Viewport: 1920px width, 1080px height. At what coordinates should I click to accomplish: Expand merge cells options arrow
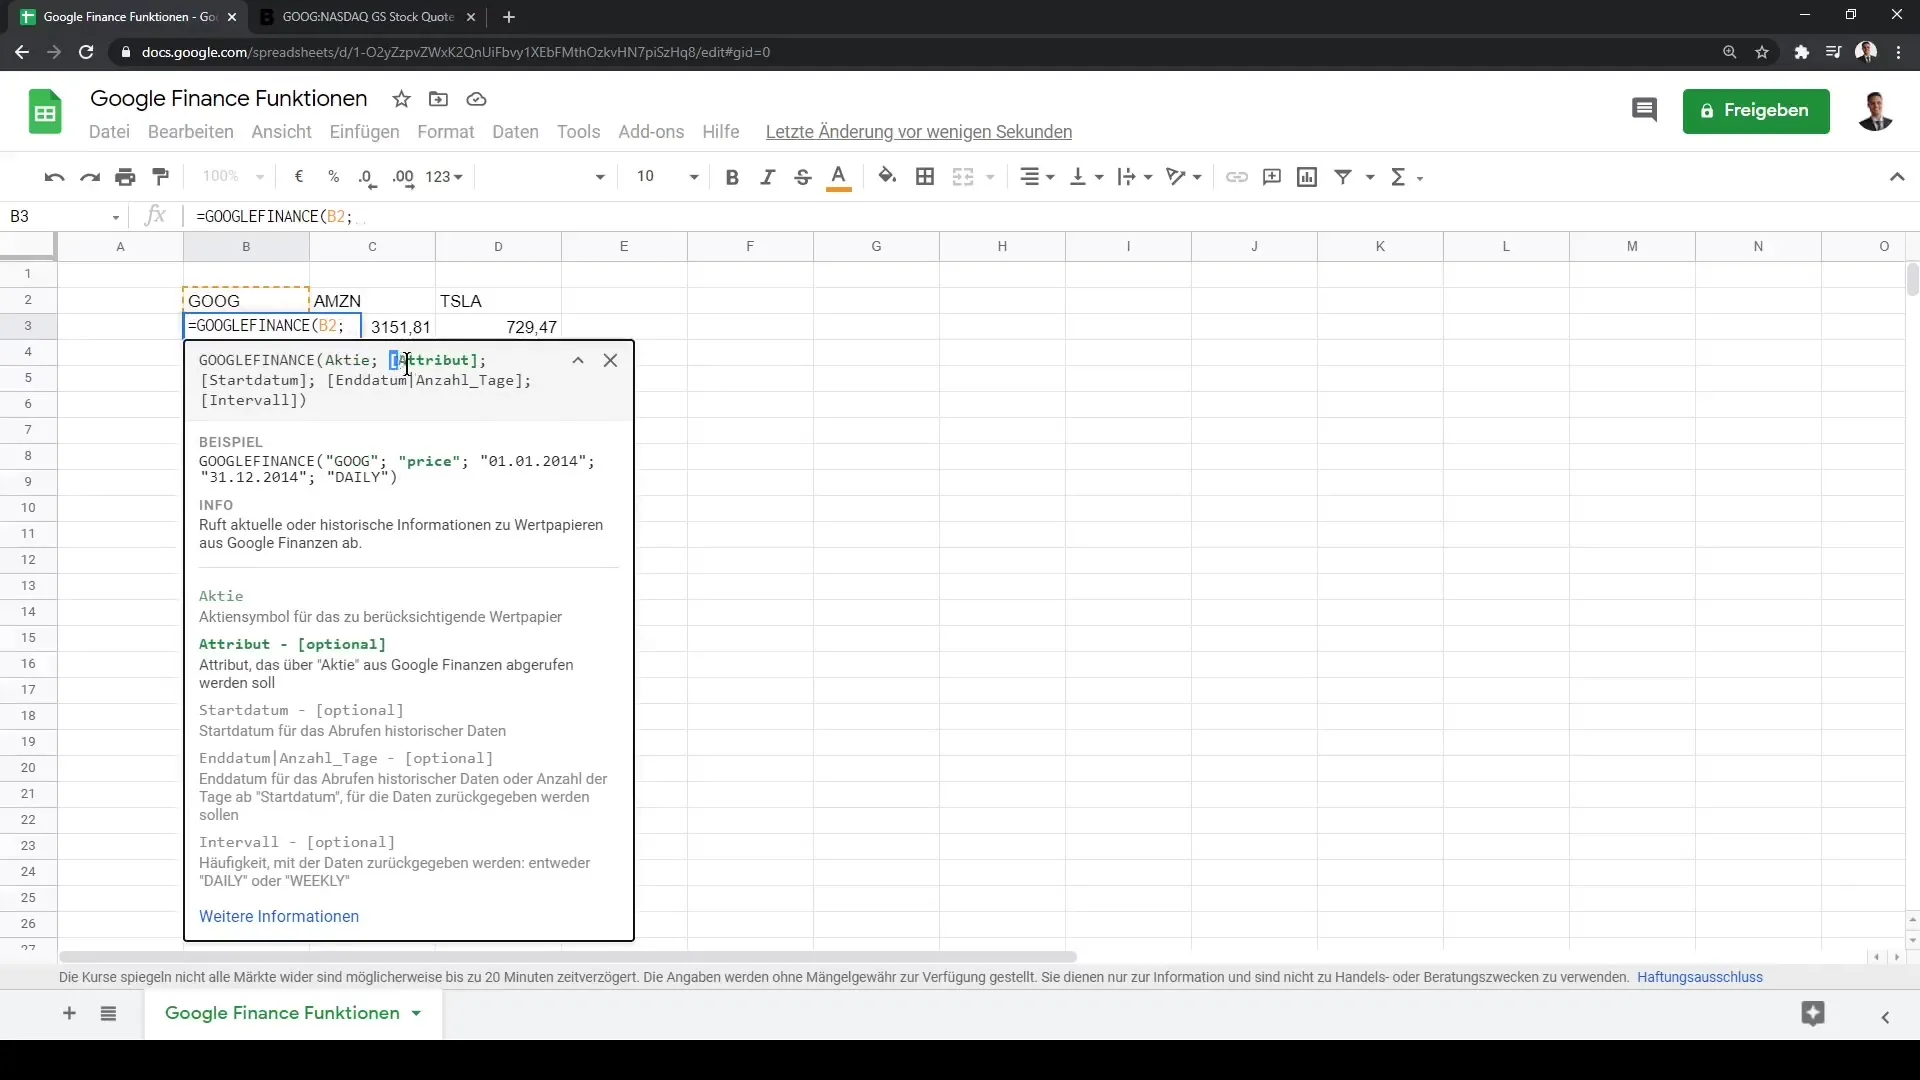click(990, 177)
